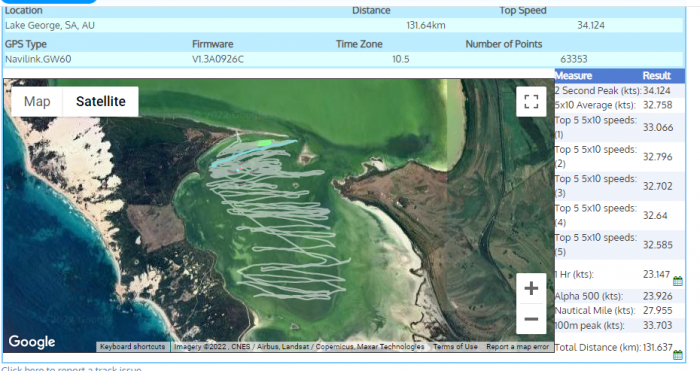Zoom out of the map
Viewport: 700px width, 371px height.
(531, 319)
